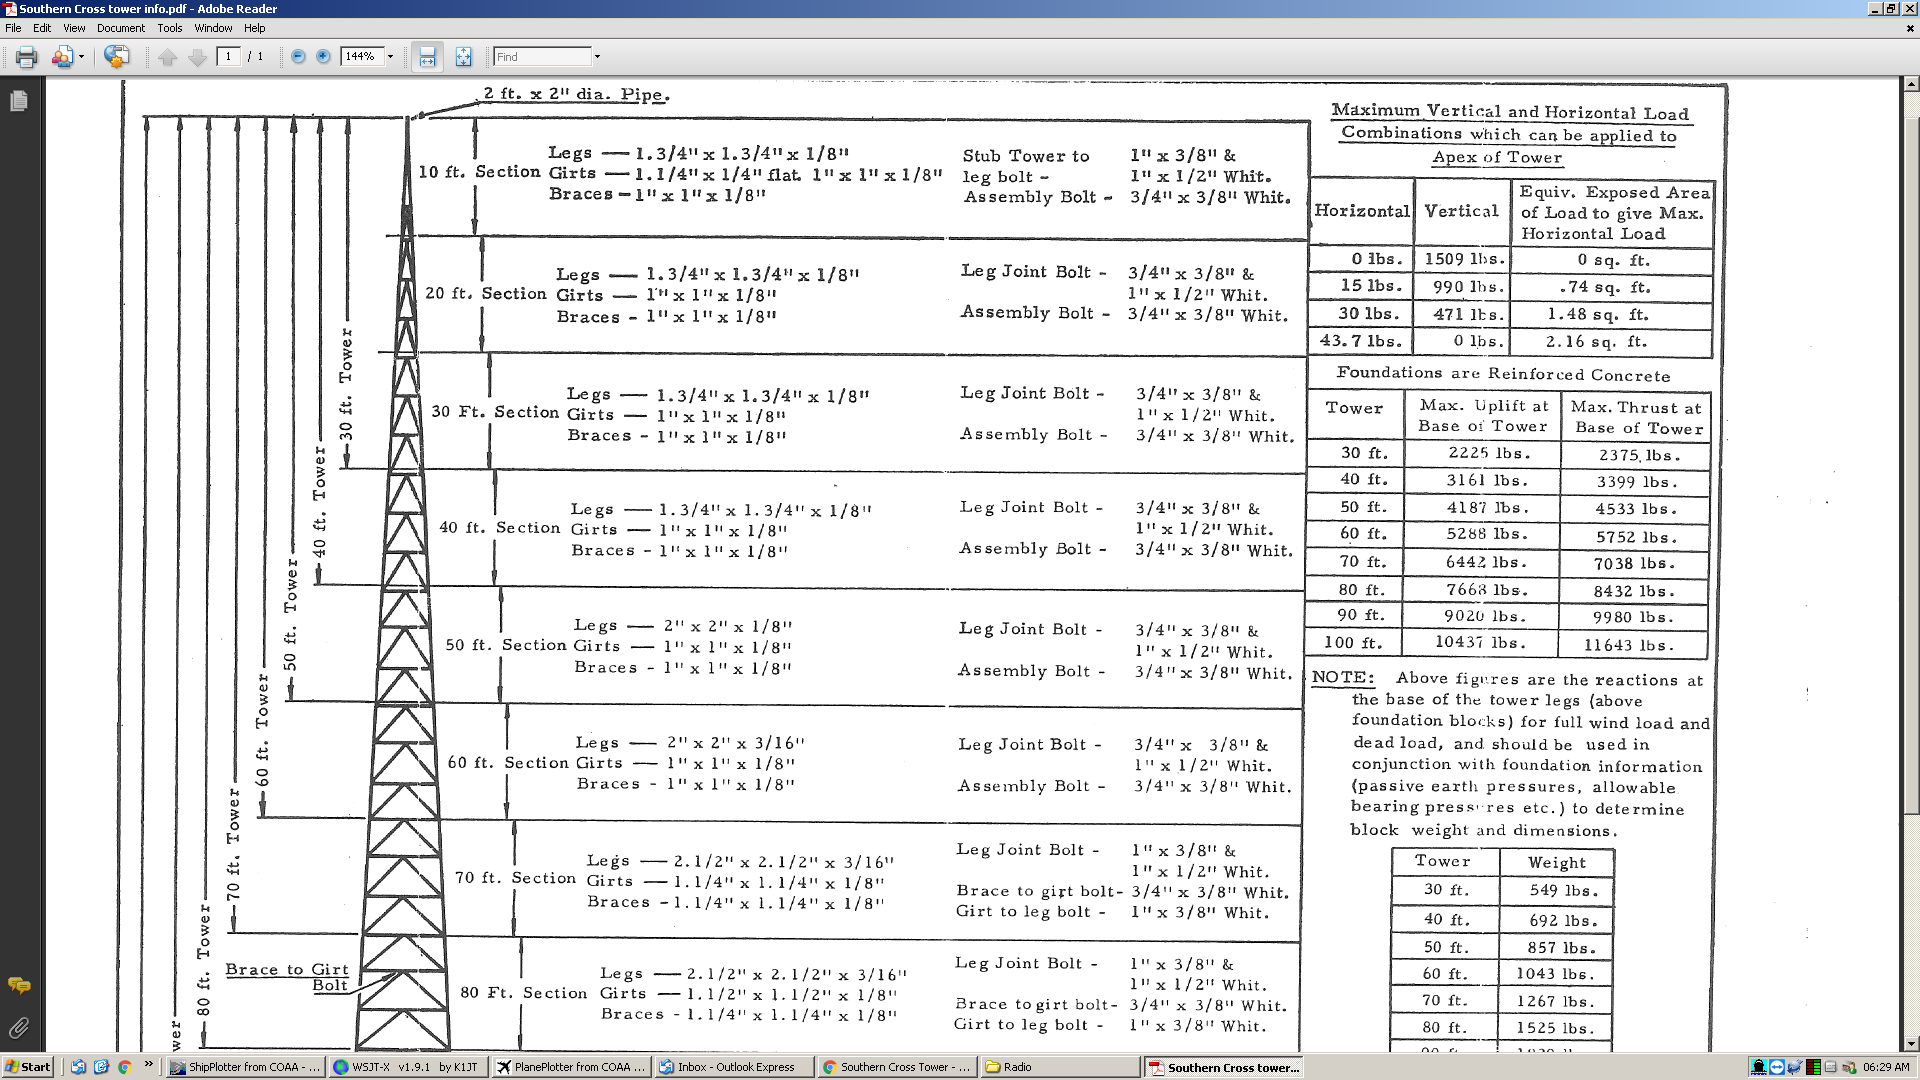Click the zoom in plus icon
The width and height of the screenshot is (1920, 1080).
(323, 57)
